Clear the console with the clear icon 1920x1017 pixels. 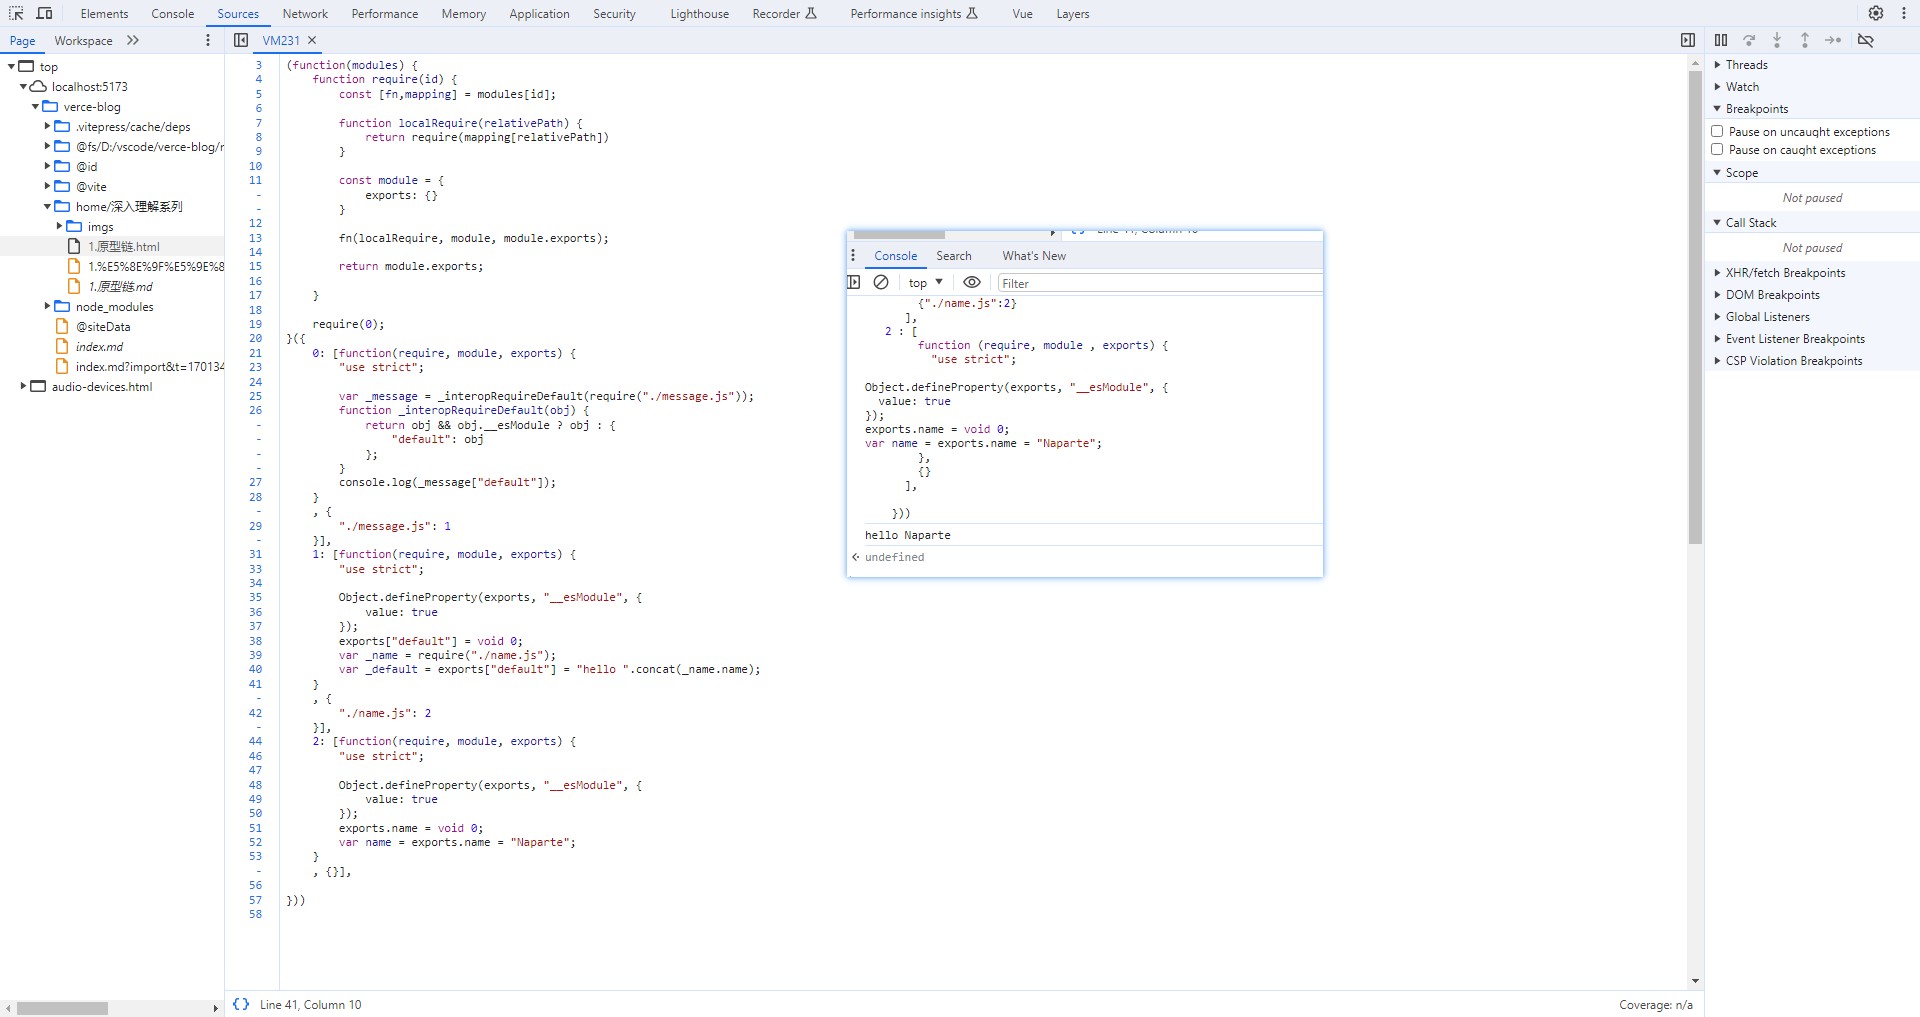point(881,283)
